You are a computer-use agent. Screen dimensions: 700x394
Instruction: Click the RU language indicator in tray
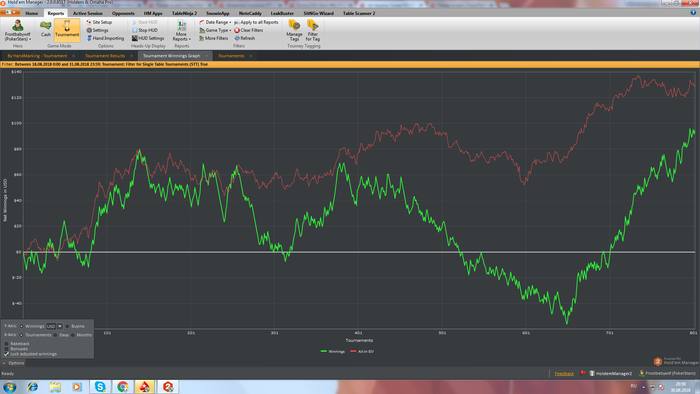click(633, 386)
